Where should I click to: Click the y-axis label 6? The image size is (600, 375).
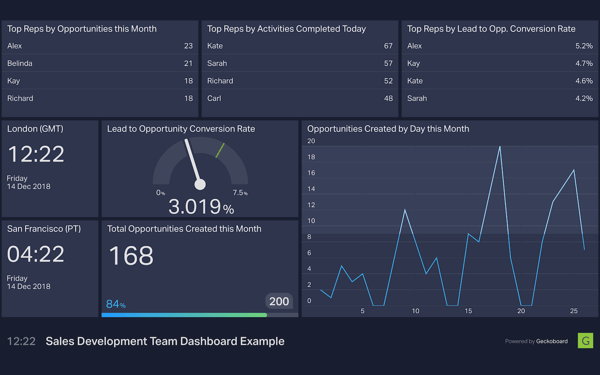pyautogui.click(x=309, y=253)
